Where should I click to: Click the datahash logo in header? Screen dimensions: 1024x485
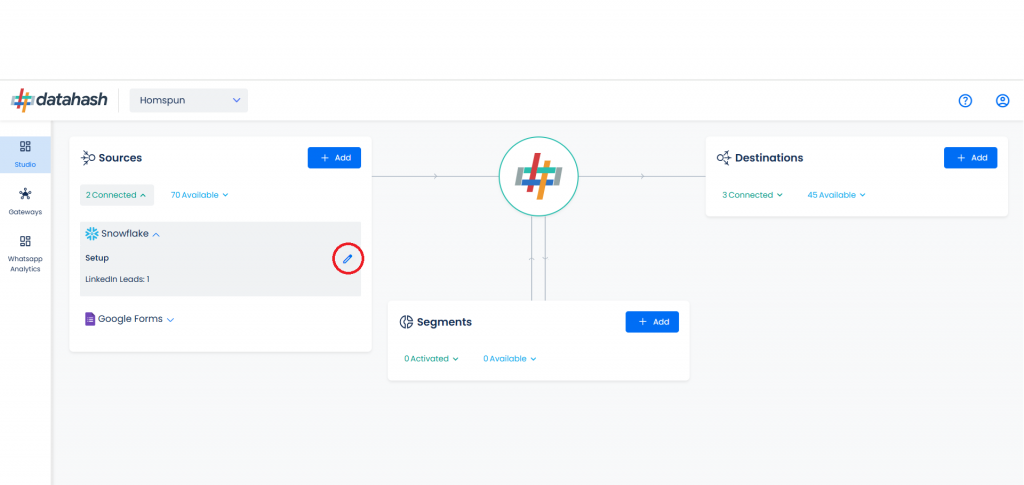coord(59,100)
